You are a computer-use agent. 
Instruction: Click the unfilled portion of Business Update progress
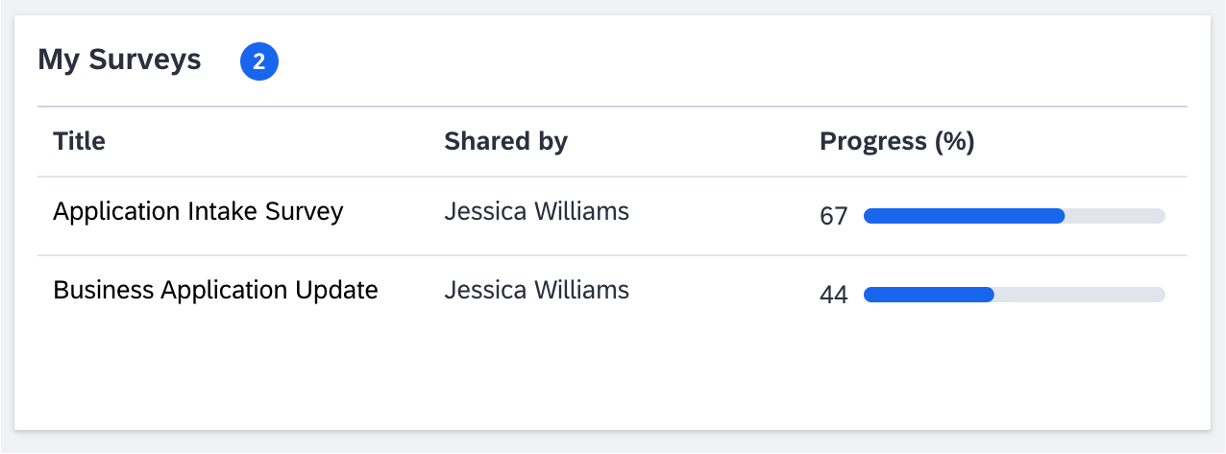coord(1079,294)
